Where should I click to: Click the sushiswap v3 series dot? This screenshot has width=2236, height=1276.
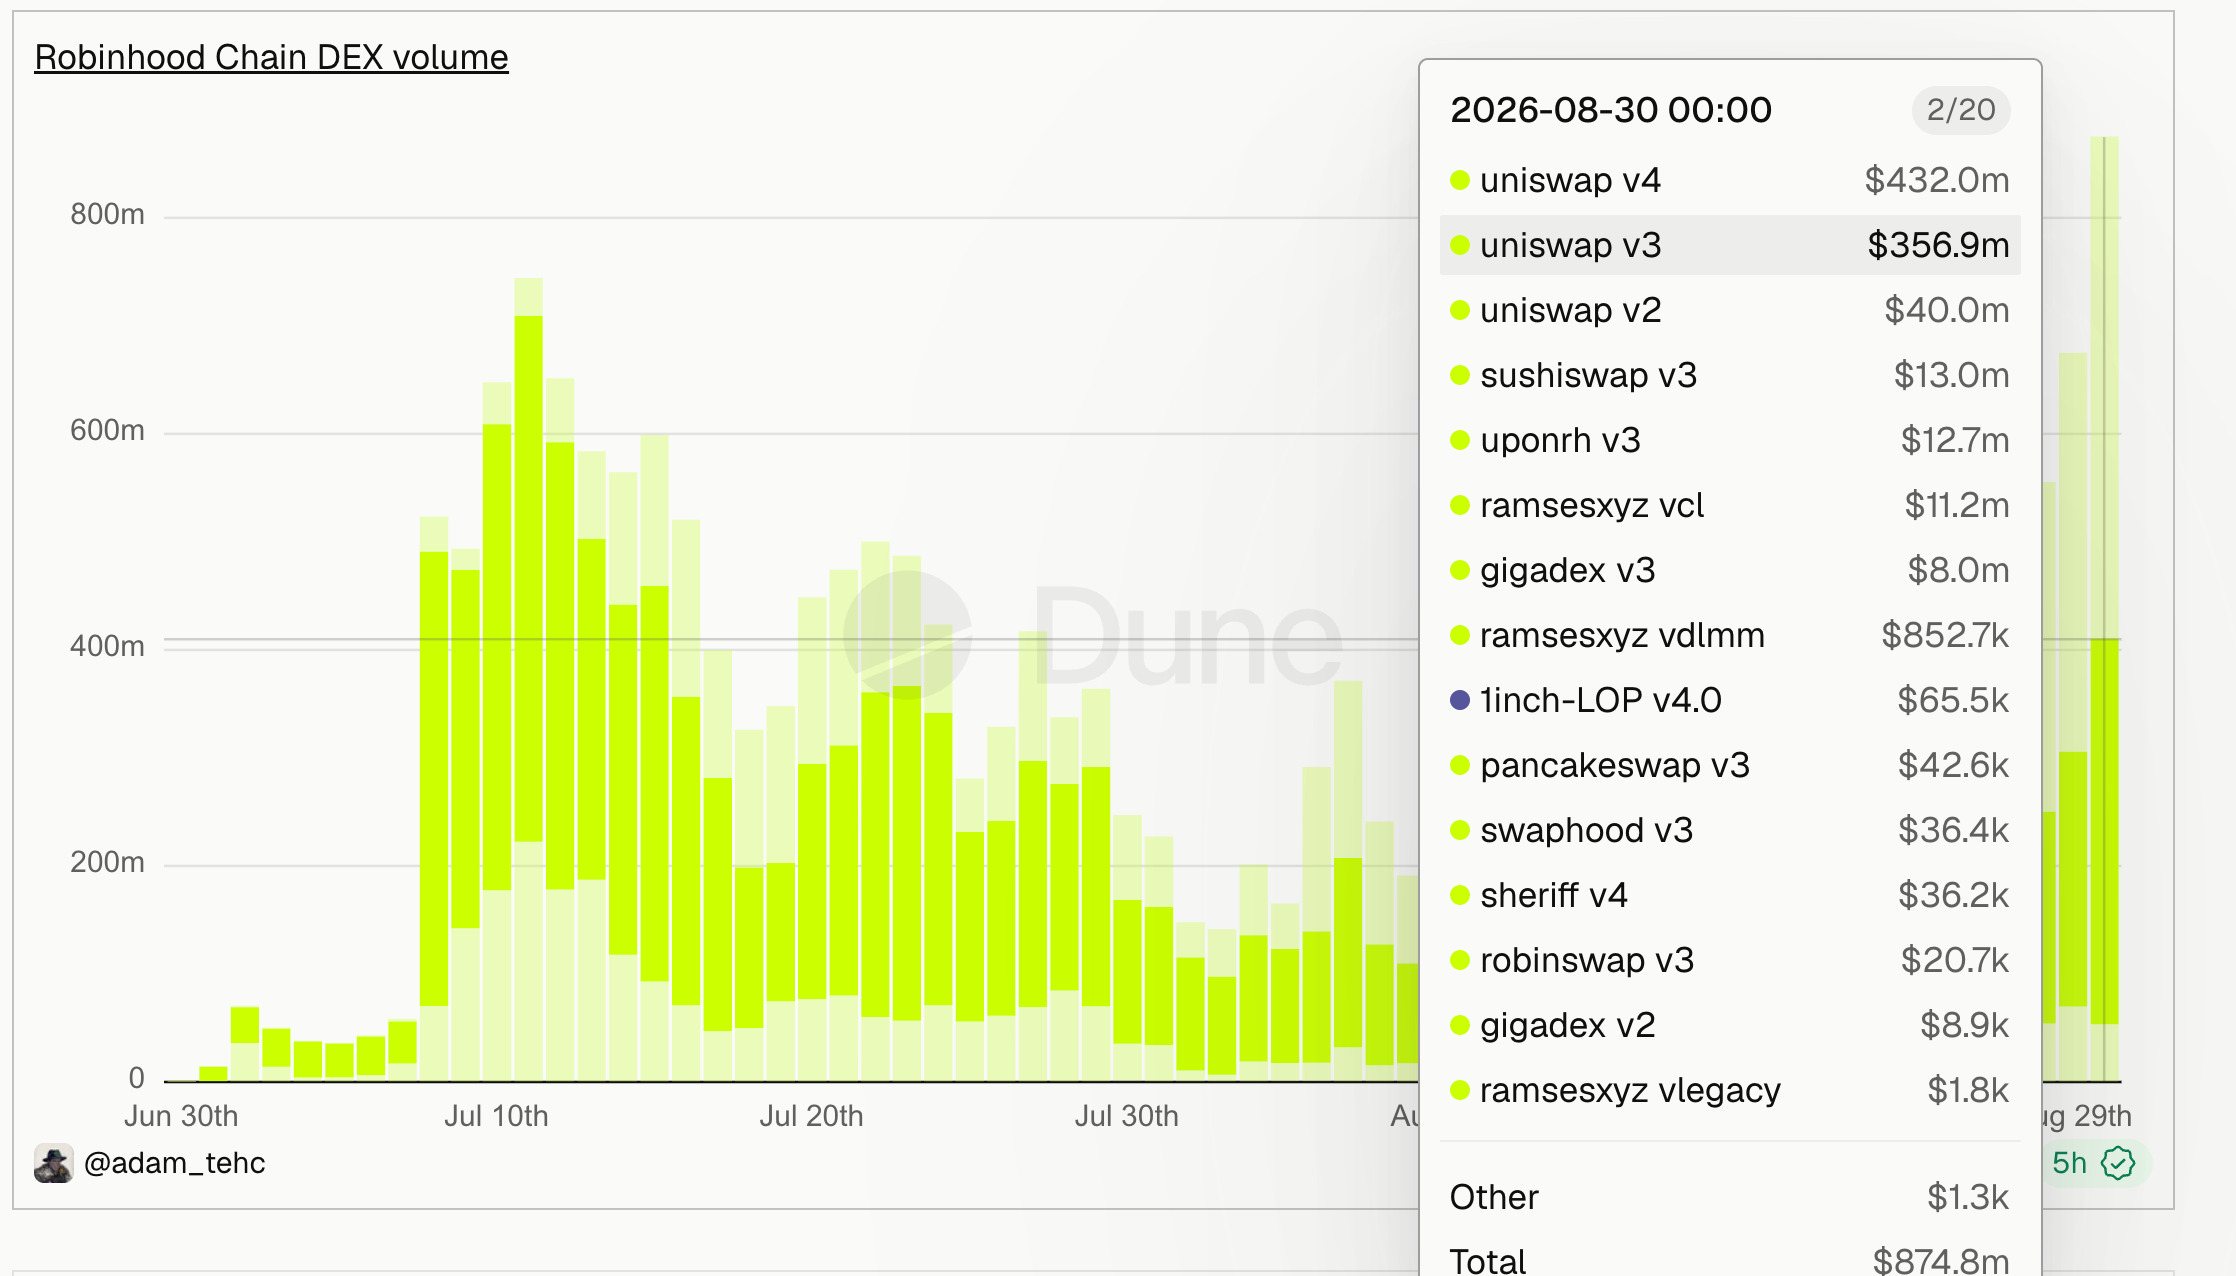pos(1460,375)
